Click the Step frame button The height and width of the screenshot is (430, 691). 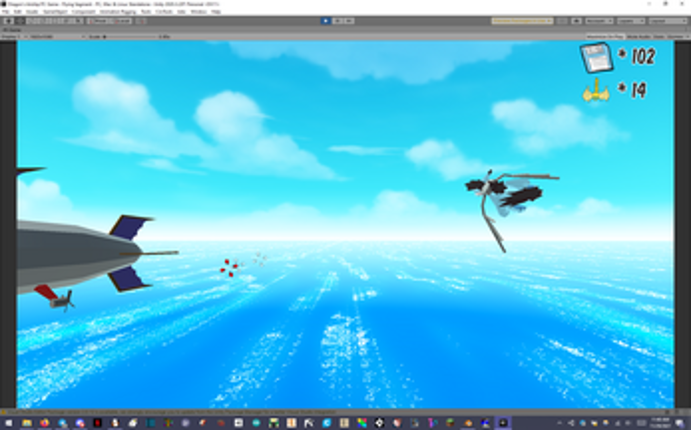(x=348, y=21)
